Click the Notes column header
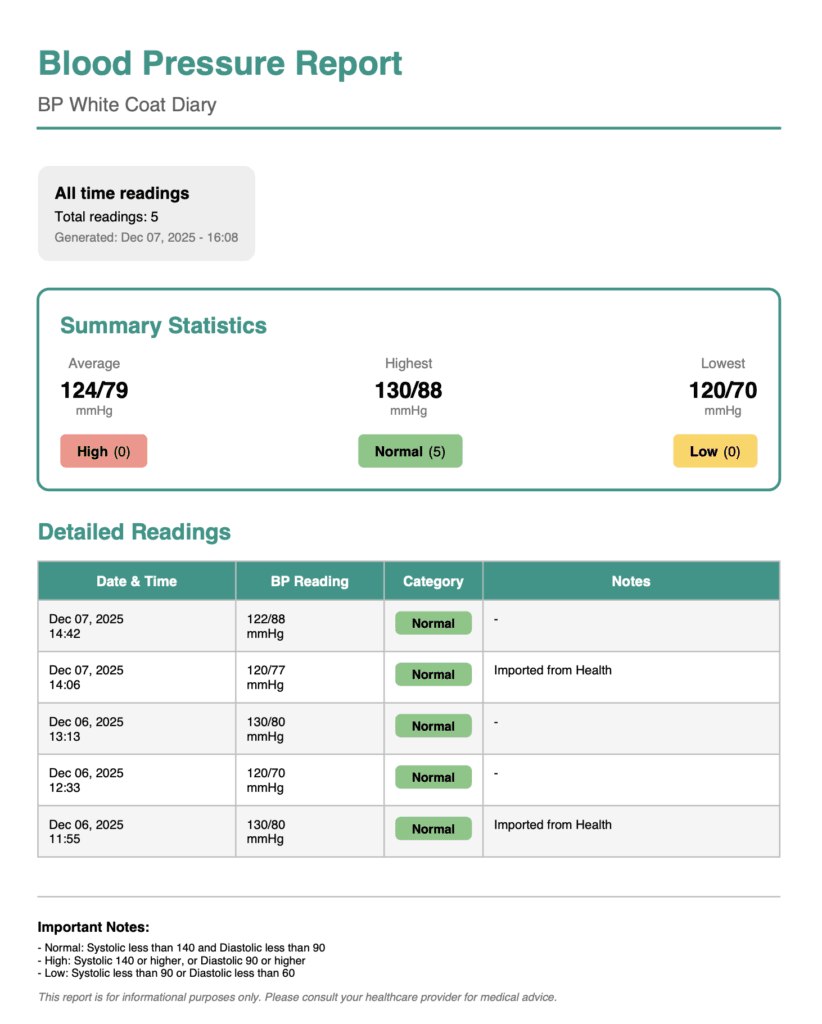Viewport: 822px width, 1024px height. pyautogui.click(x=631, y=581)
